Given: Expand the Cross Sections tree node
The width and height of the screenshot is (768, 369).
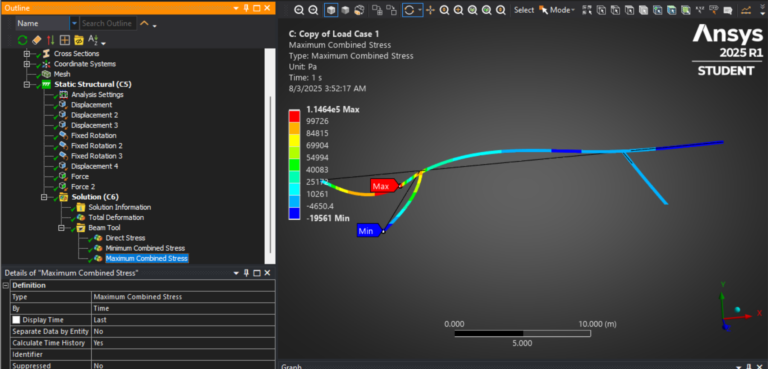Looking at the screenshot, I should coord(27,53).
